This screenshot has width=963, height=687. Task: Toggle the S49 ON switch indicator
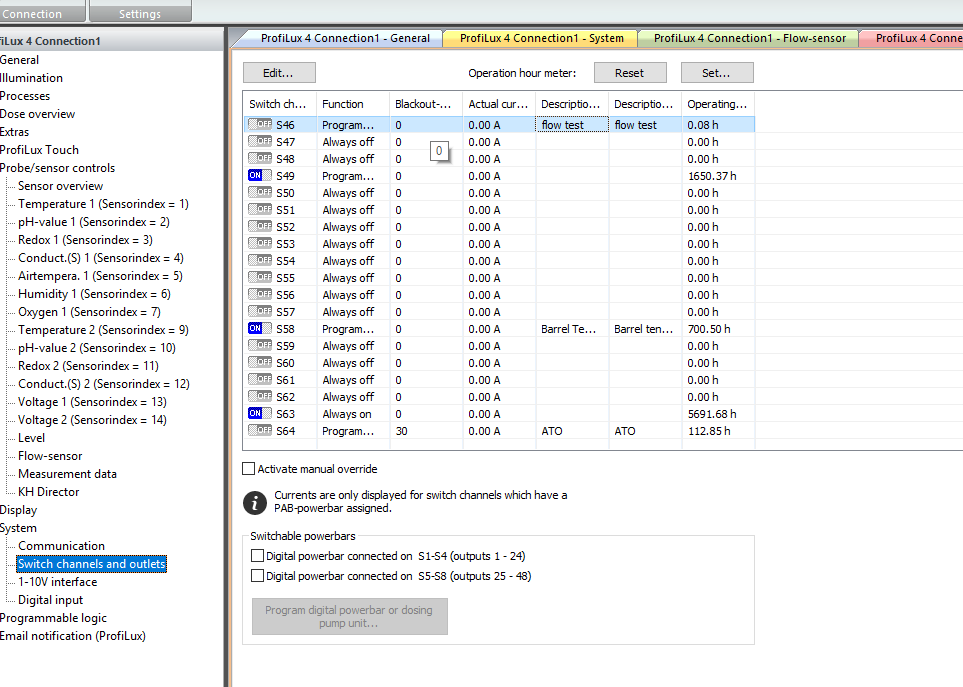260,176
